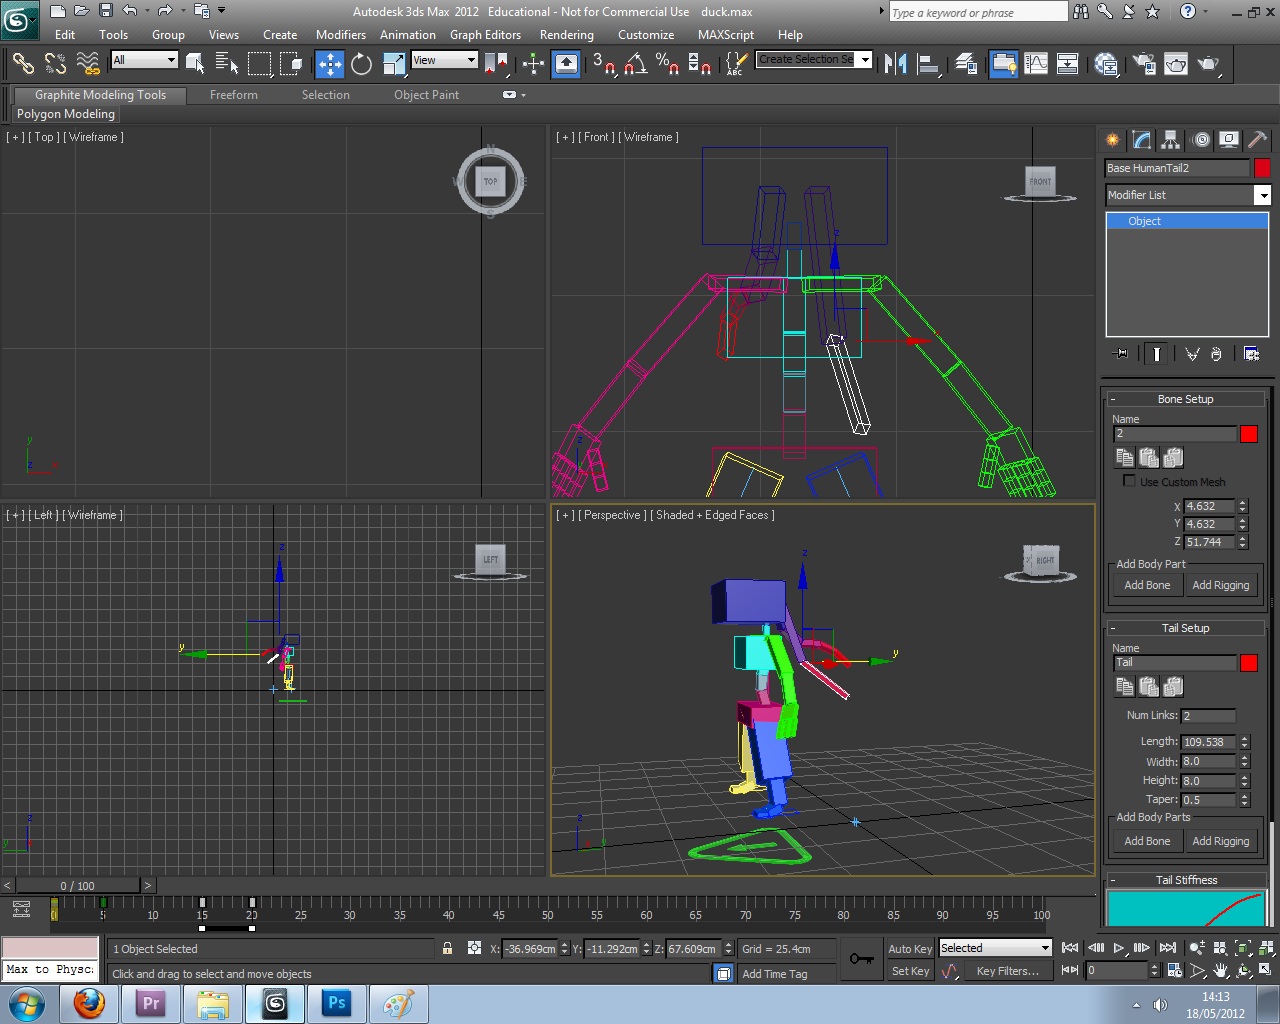The image size is (1280, 1024).
Task: Open the Curve Editor from the toolbar
Action: point(1036,64)
